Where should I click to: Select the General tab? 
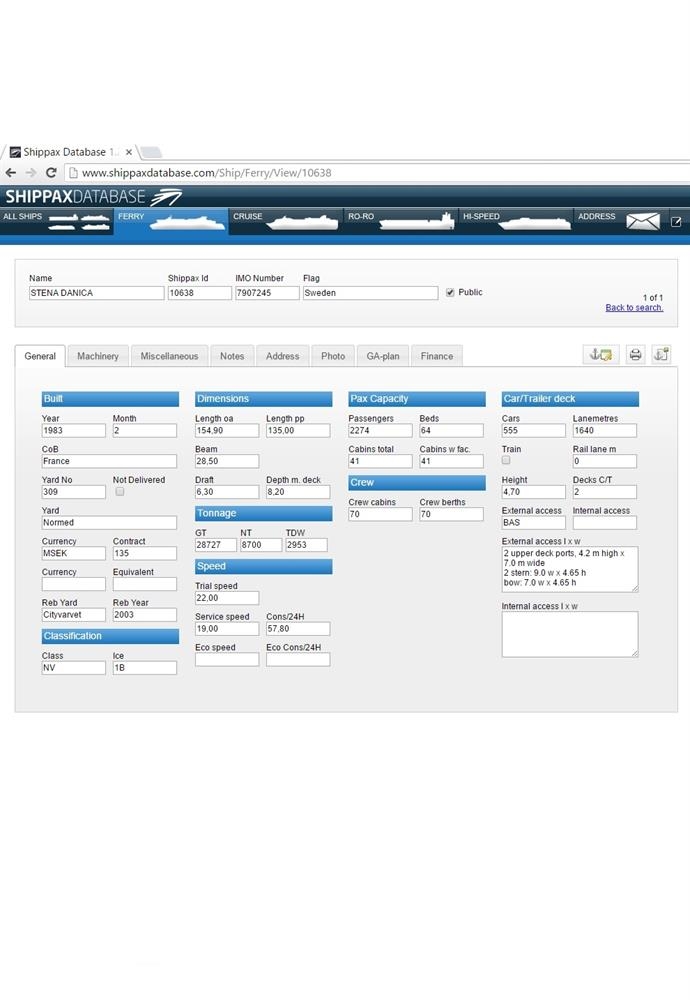[x=40, y=356]
